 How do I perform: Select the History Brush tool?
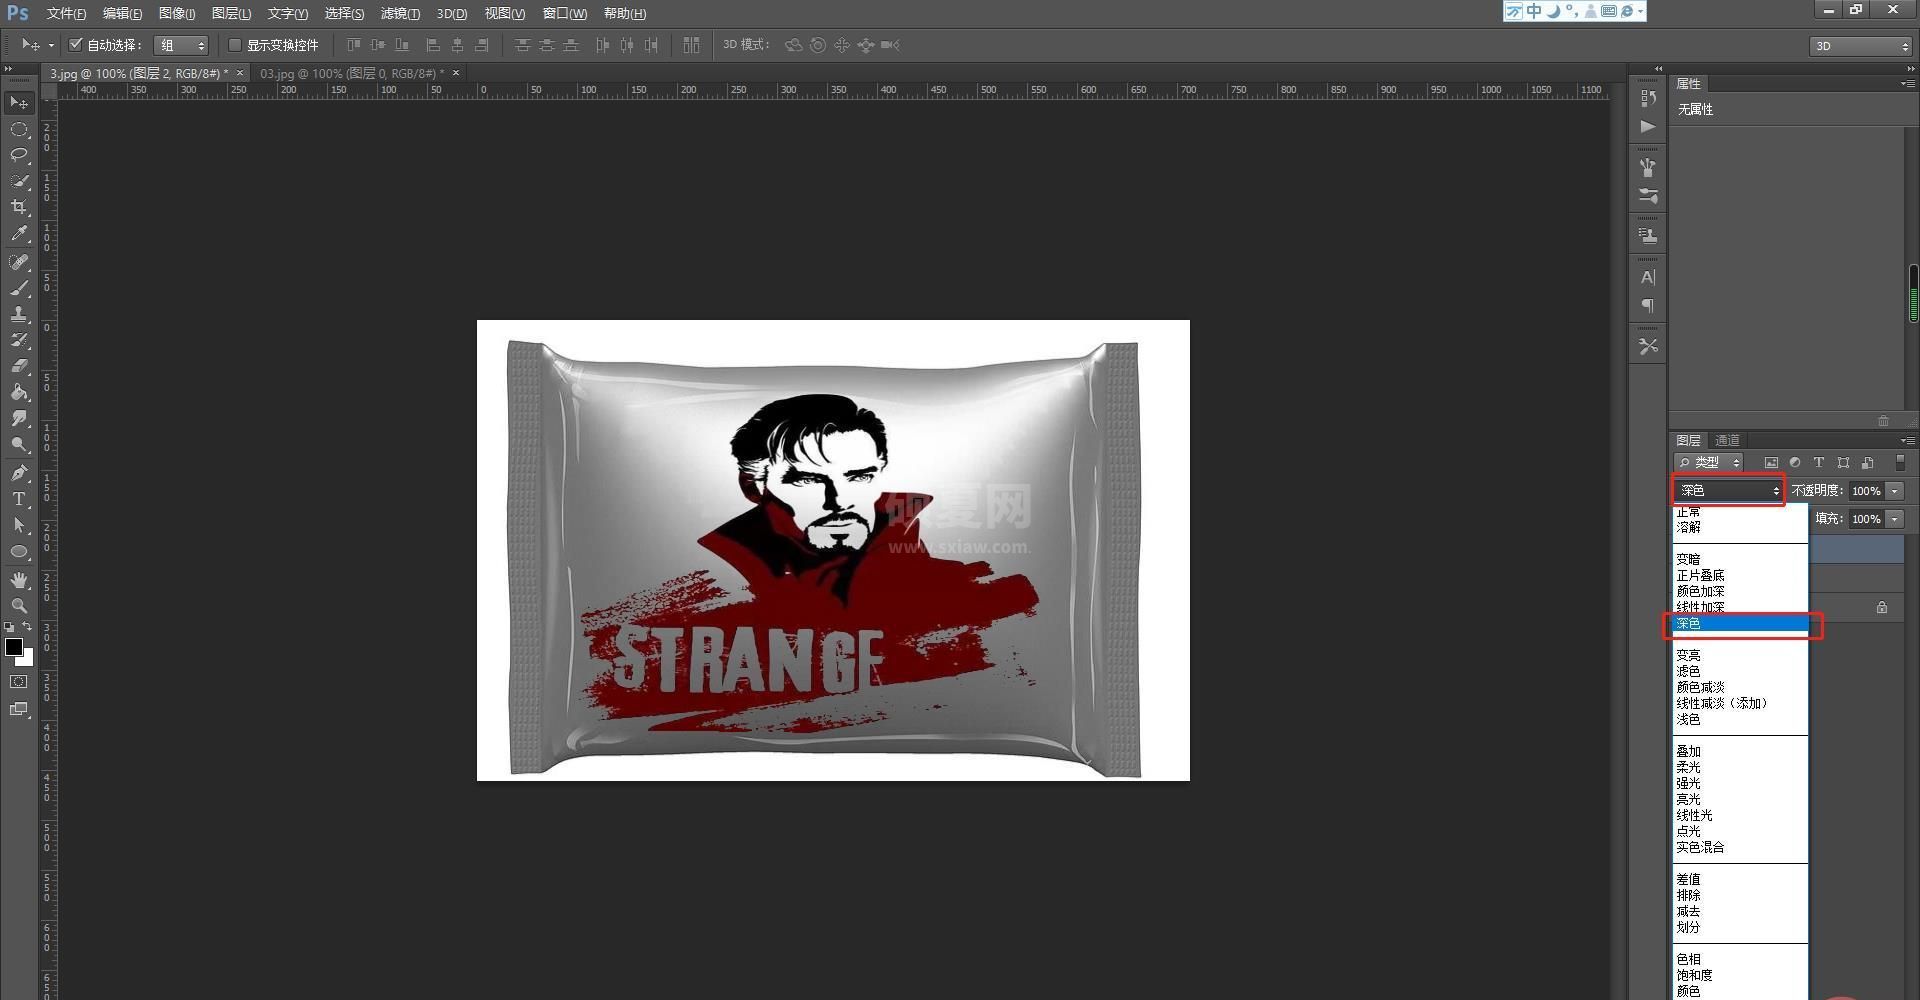click(19, 340)
